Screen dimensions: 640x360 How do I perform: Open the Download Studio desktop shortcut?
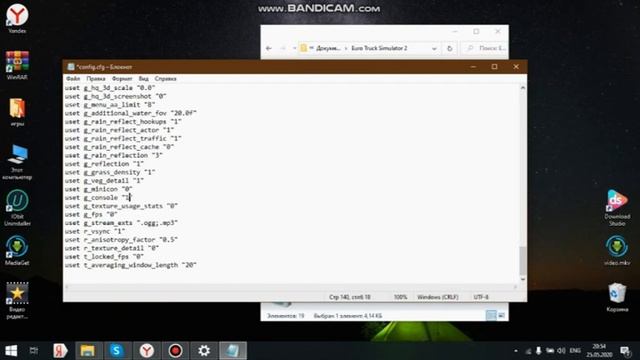617,208
